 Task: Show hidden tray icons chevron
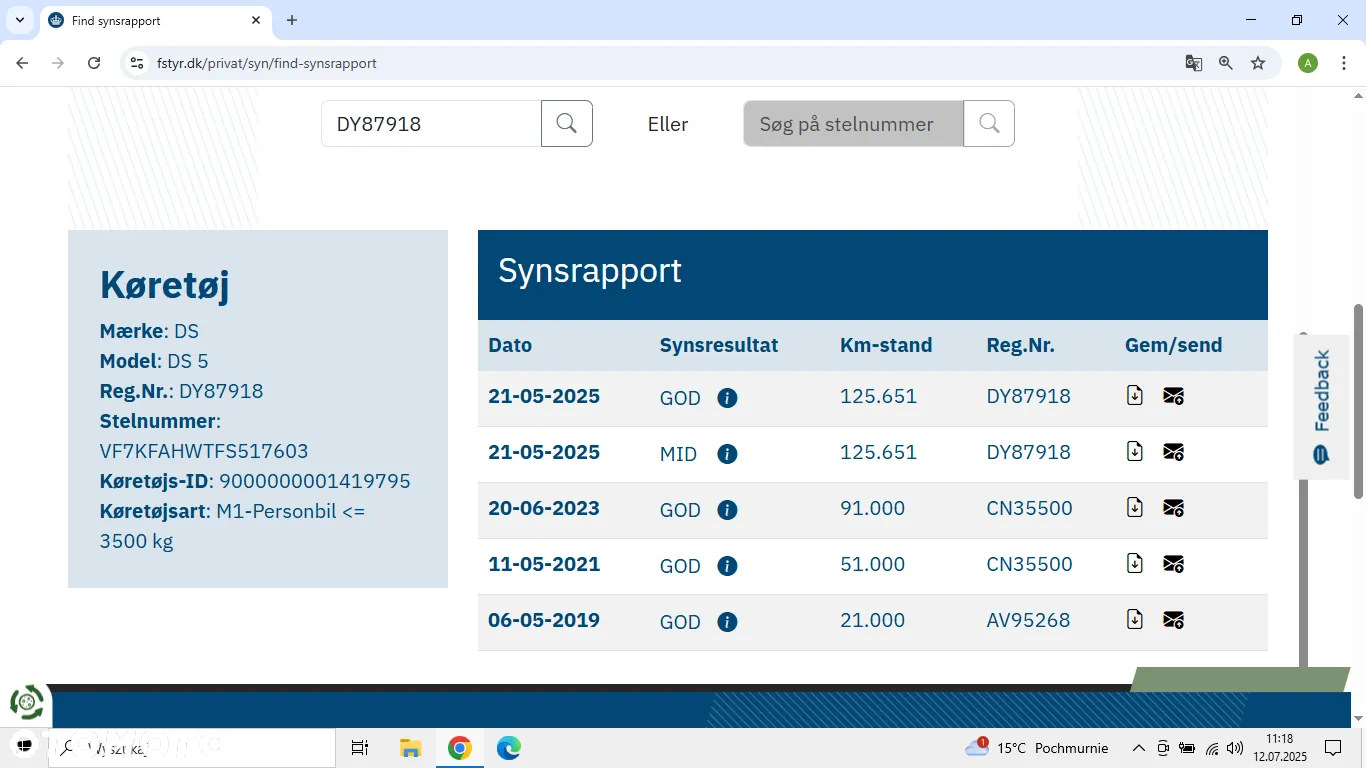click(1138, 748)
